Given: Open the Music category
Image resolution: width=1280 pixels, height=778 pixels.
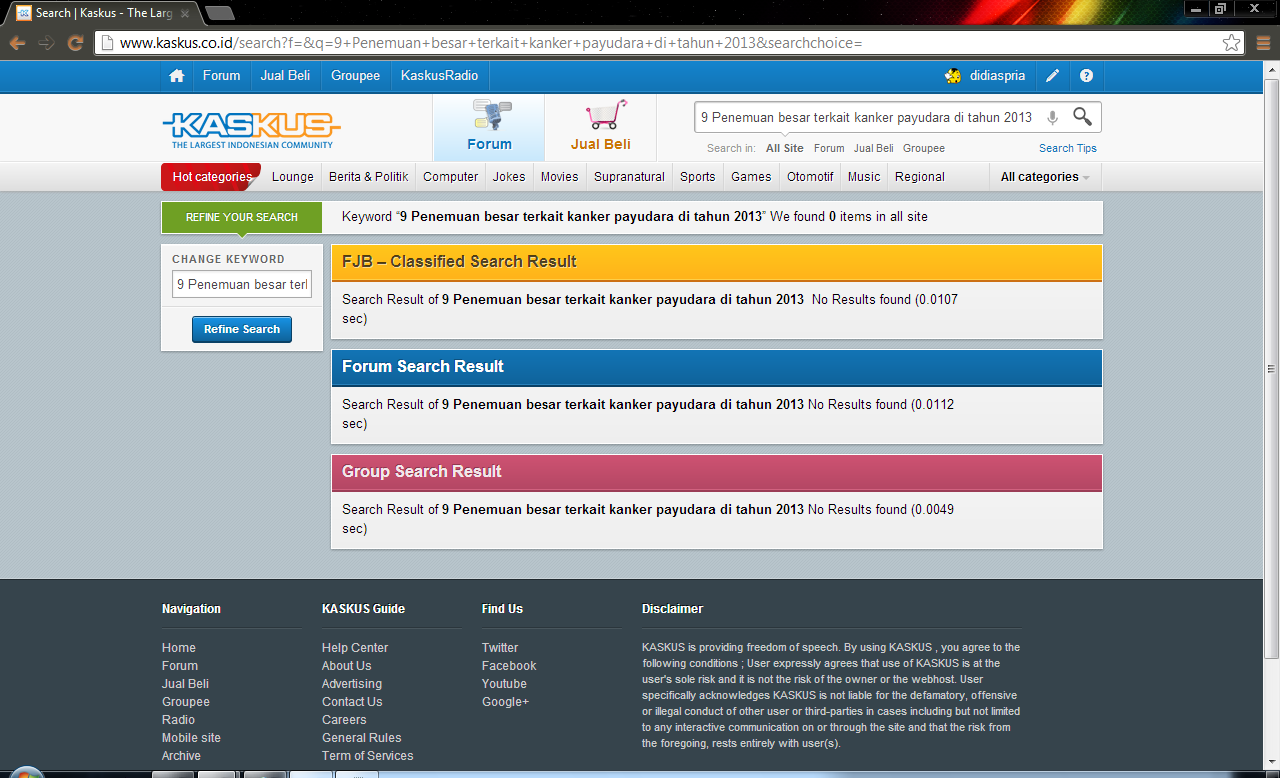Looking at the screenshot, I should 864,177.
